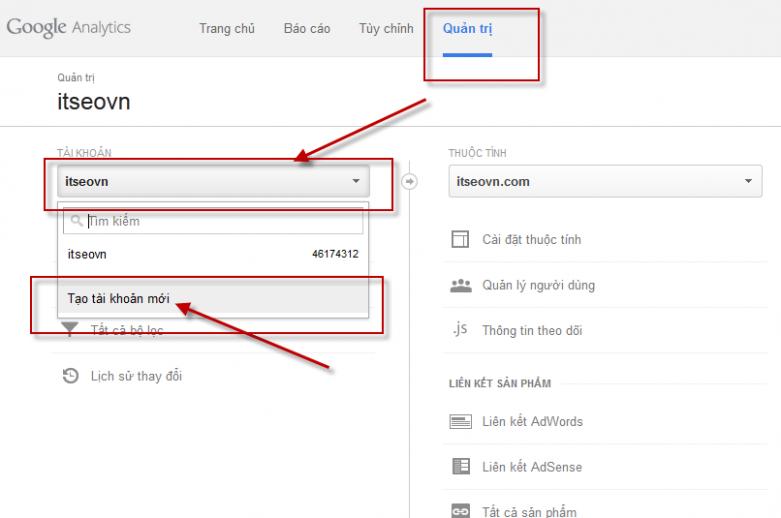This screenshot has height=518, width=781.
Task: Click the filter funnel icon
Action: [x=70, y=329]
